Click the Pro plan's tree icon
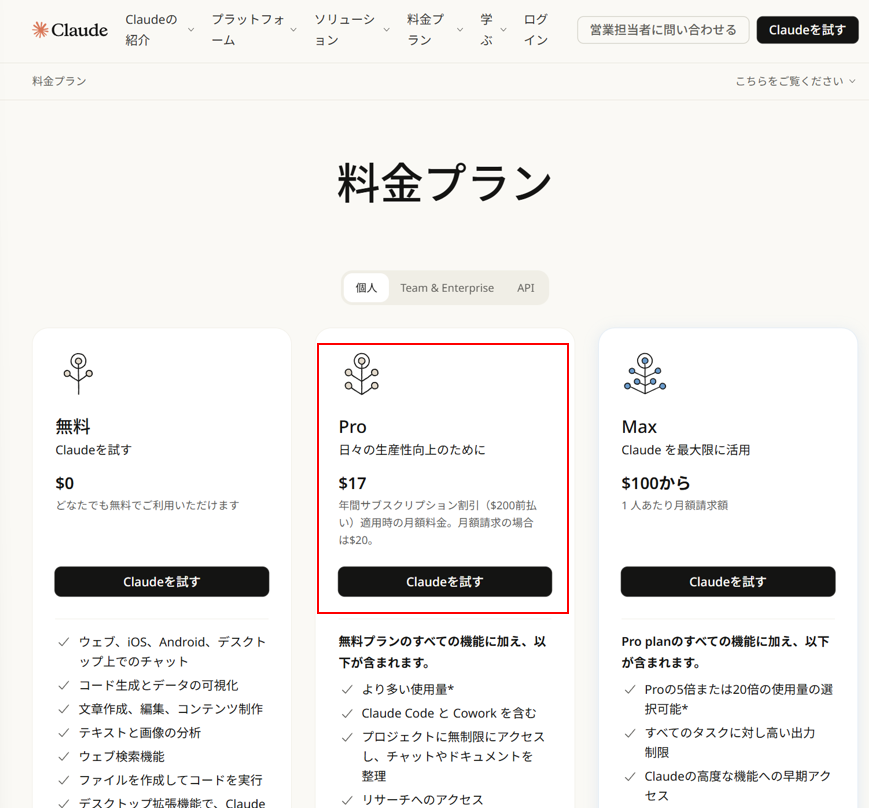The image size is (869, 808). coord(360,374)
